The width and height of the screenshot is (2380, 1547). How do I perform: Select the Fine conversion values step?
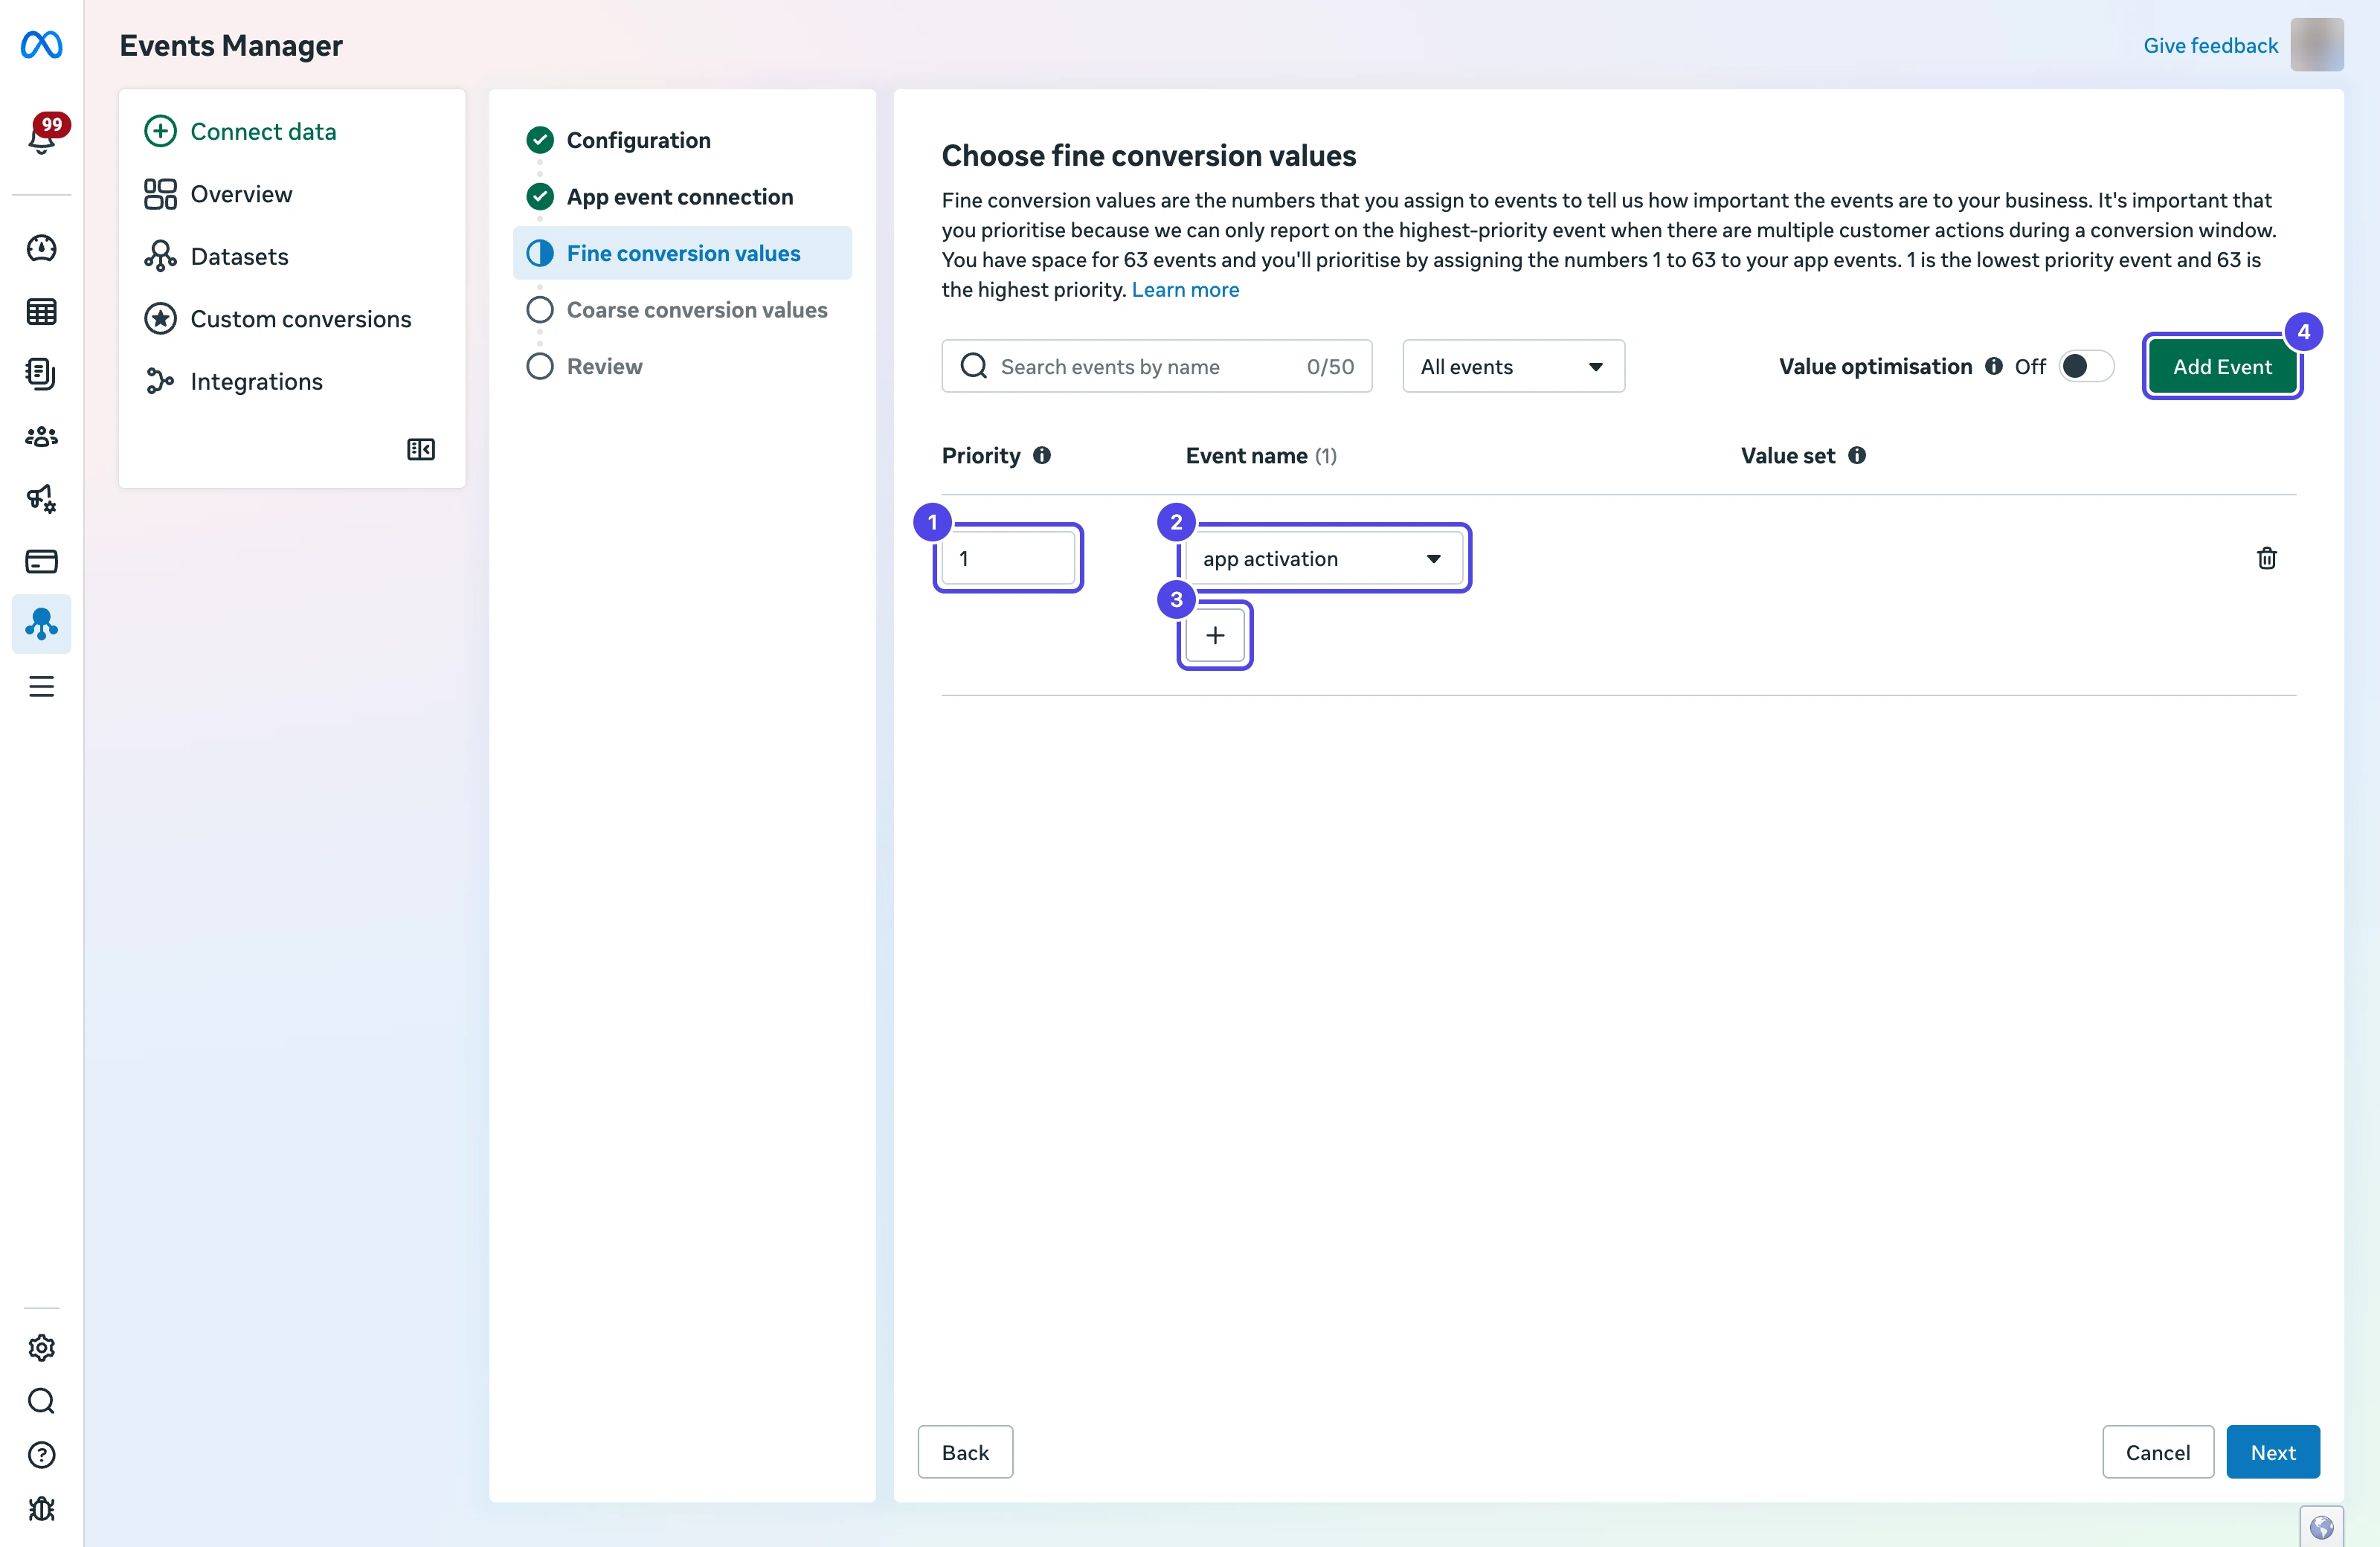click(x=682, y=253)
